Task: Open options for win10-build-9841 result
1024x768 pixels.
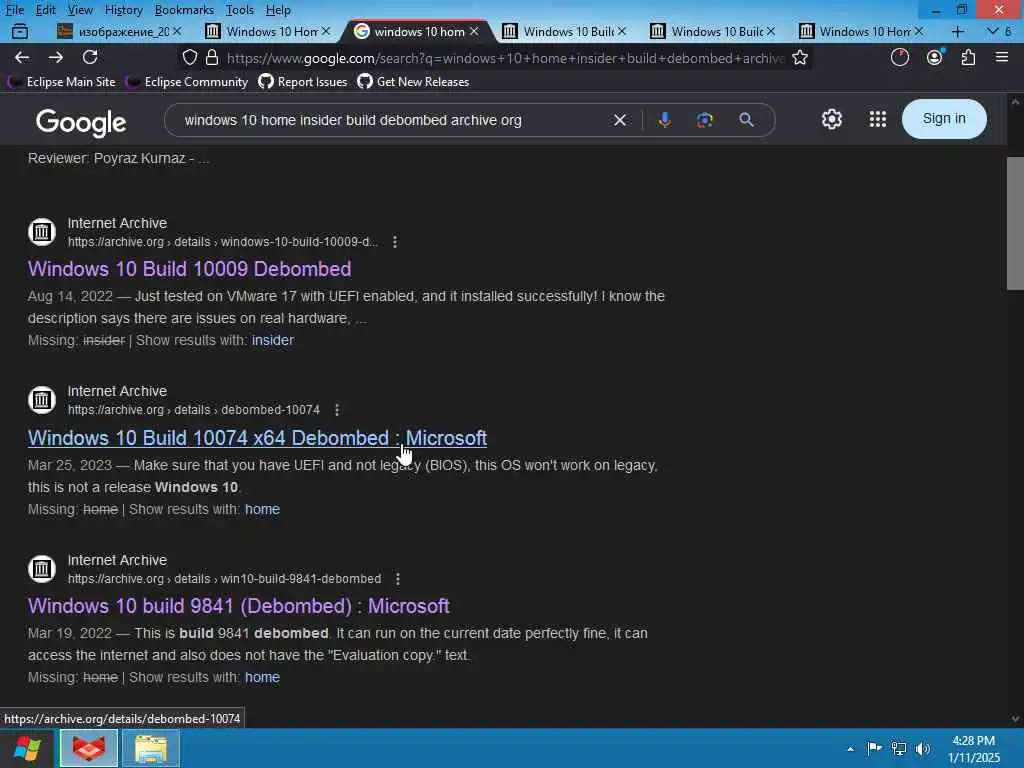Action: [x=398, y=579]
